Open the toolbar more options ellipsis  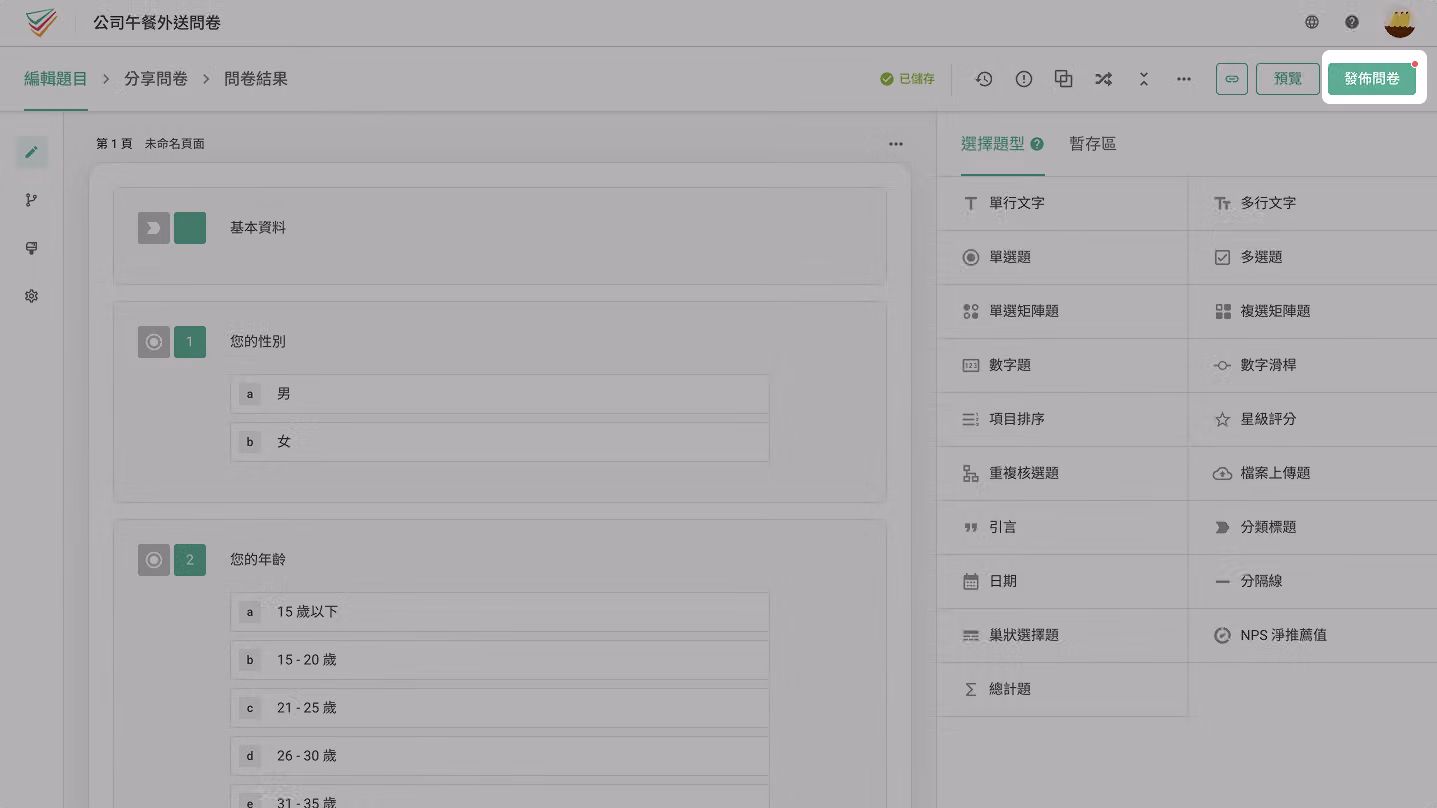[1184, 79]
